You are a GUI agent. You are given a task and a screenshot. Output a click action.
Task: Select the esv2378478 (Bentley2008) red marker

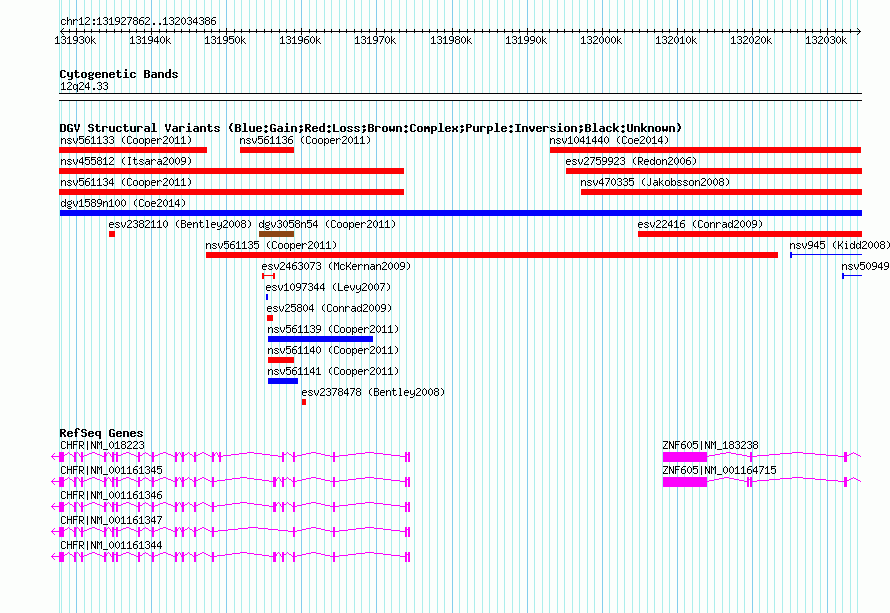pos(304,402)
